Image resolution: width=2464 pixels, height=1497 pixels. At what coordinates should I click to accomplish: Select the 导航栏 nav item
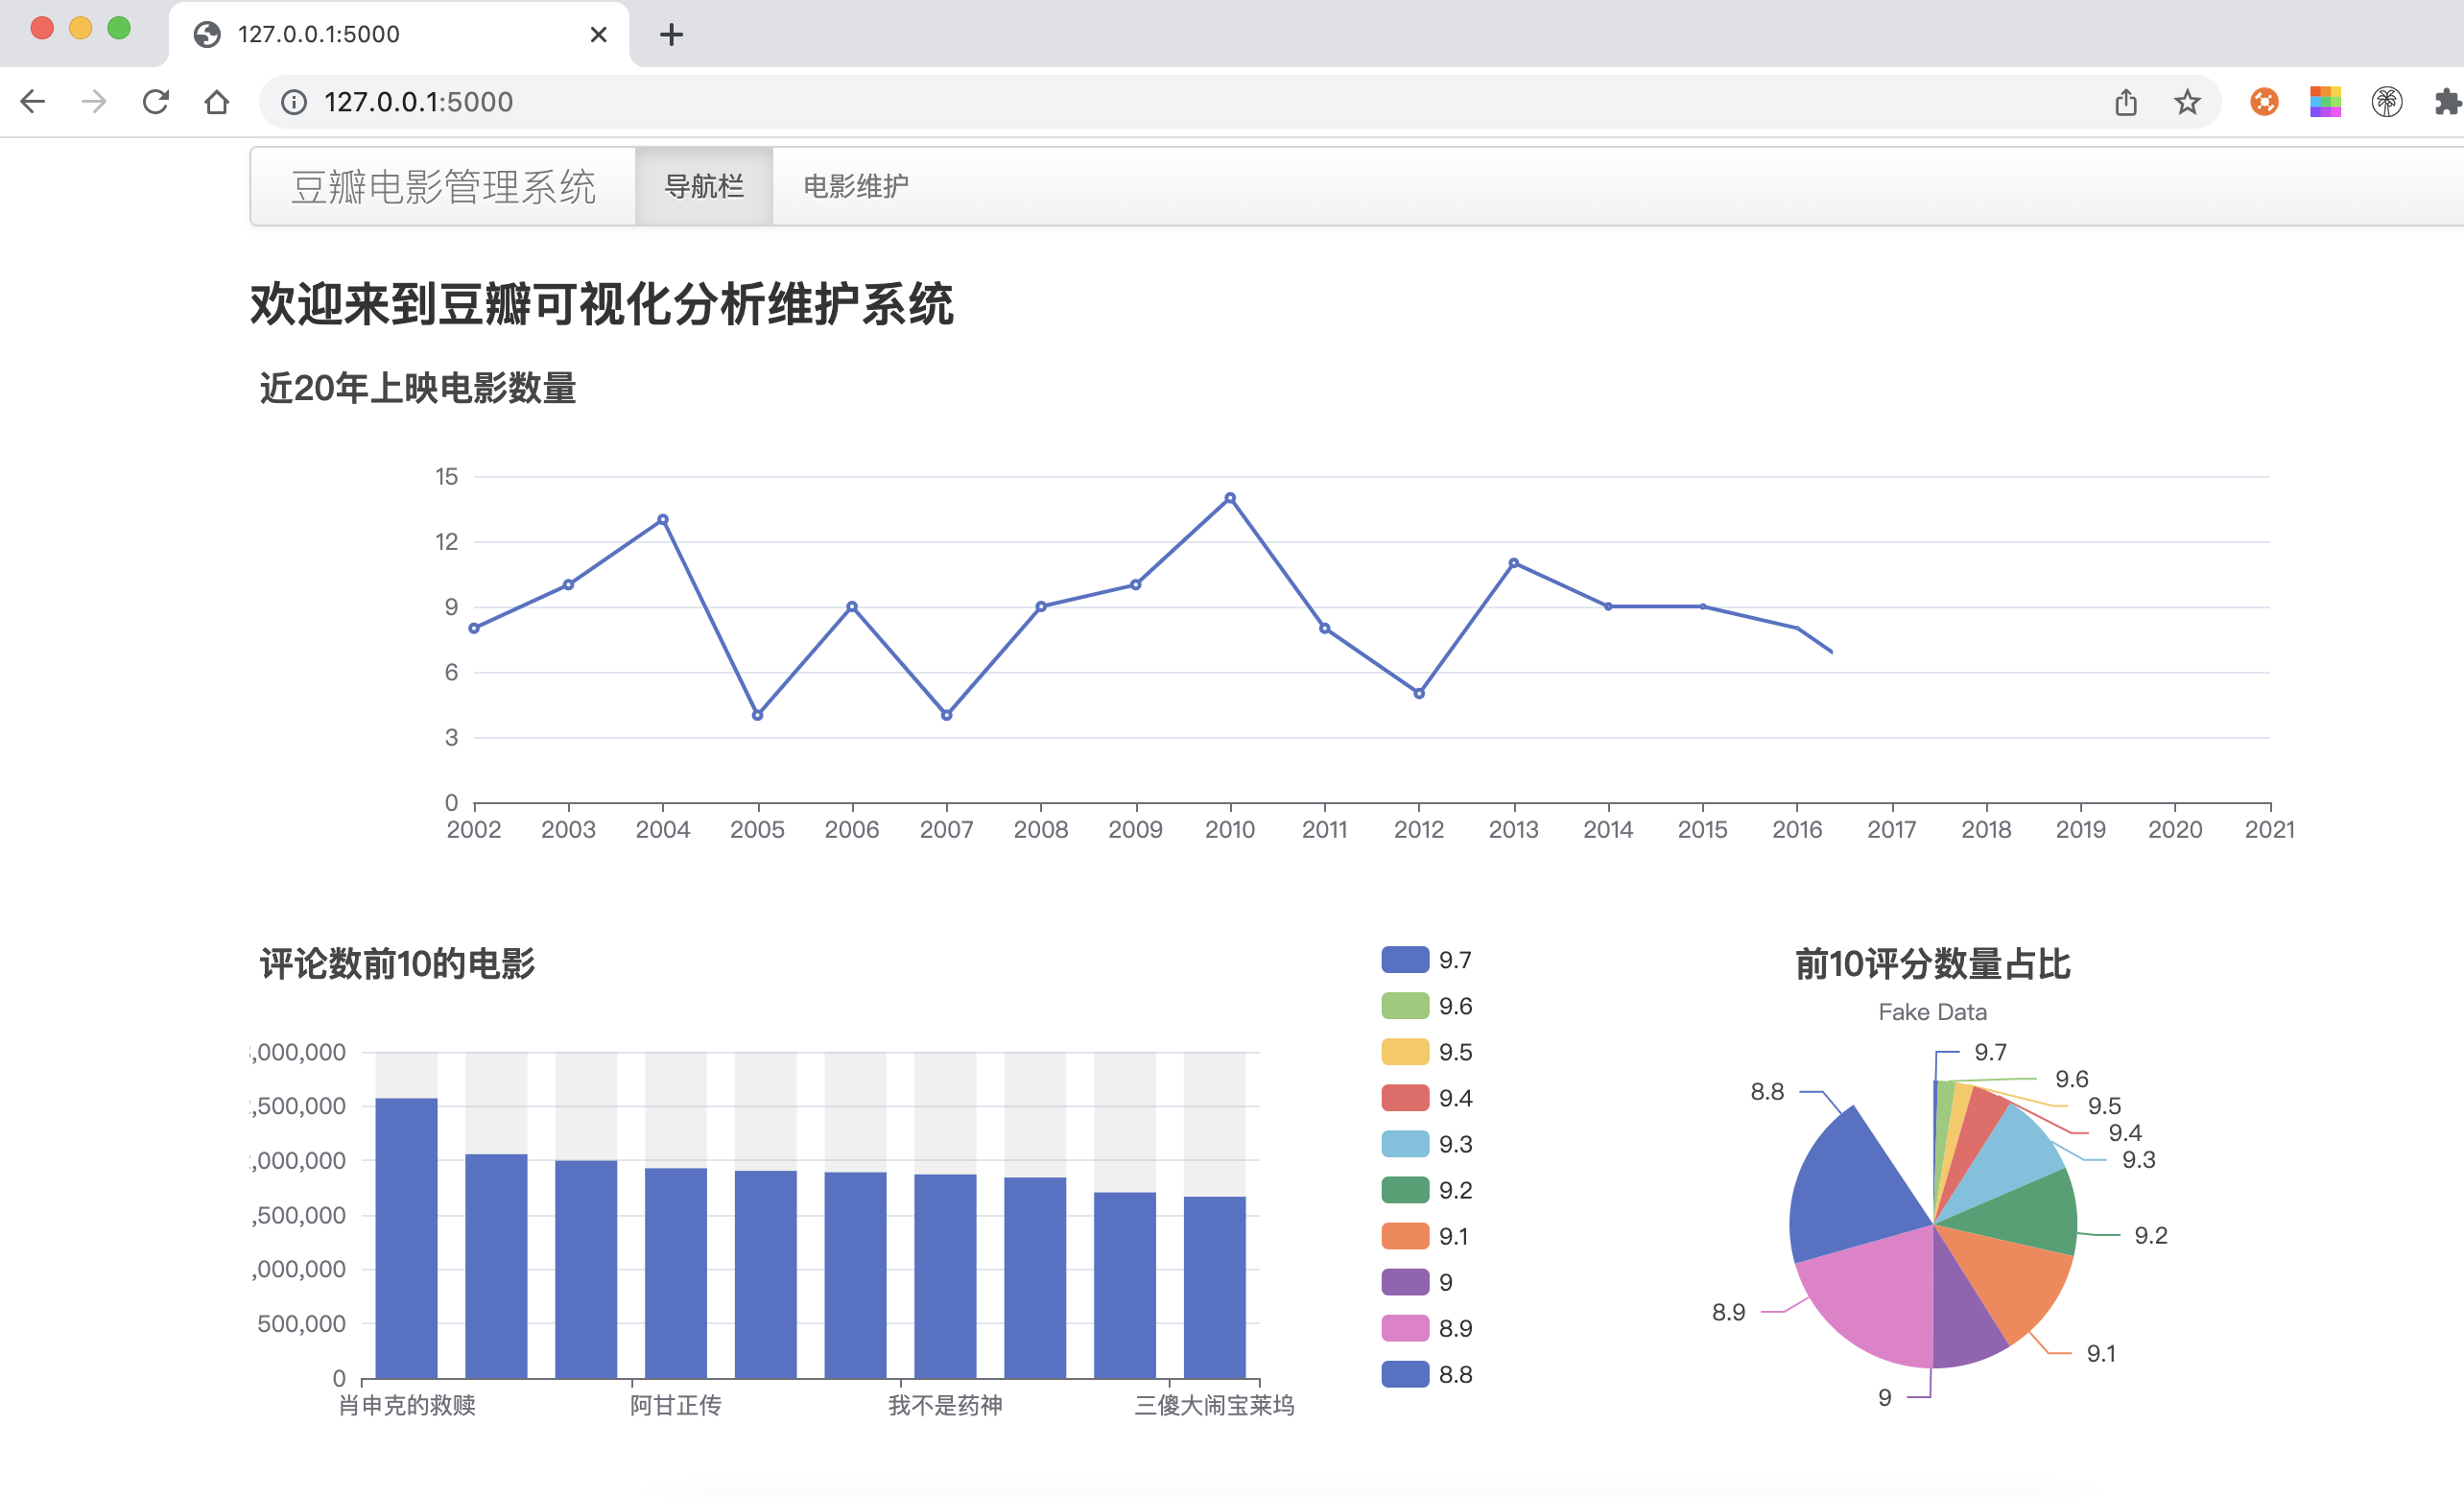tap(704, 186)
